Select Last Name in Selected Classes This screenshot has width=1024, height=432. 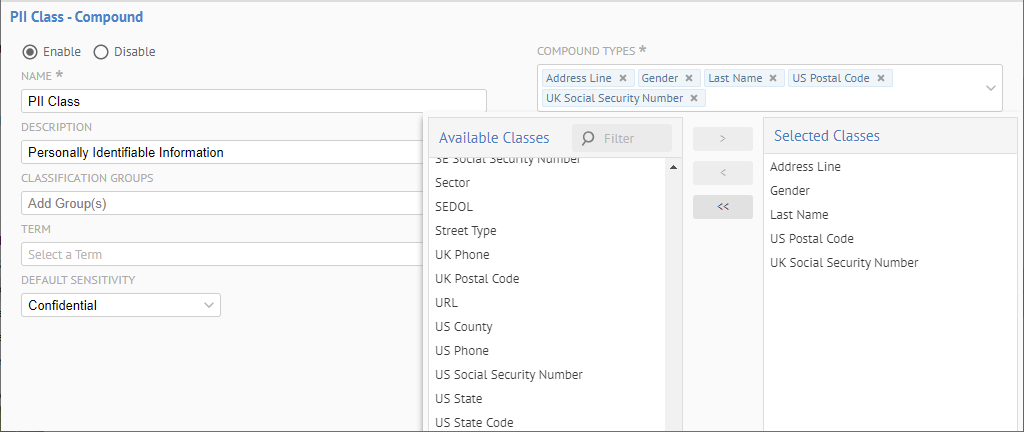tap(799, 215)
